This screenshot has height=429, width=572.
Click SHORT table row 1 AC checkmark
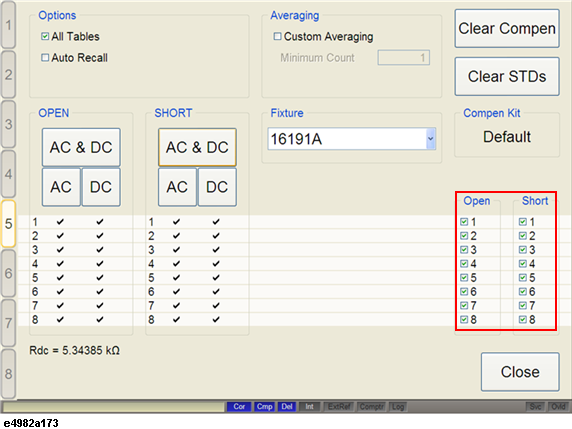(176, 221)
